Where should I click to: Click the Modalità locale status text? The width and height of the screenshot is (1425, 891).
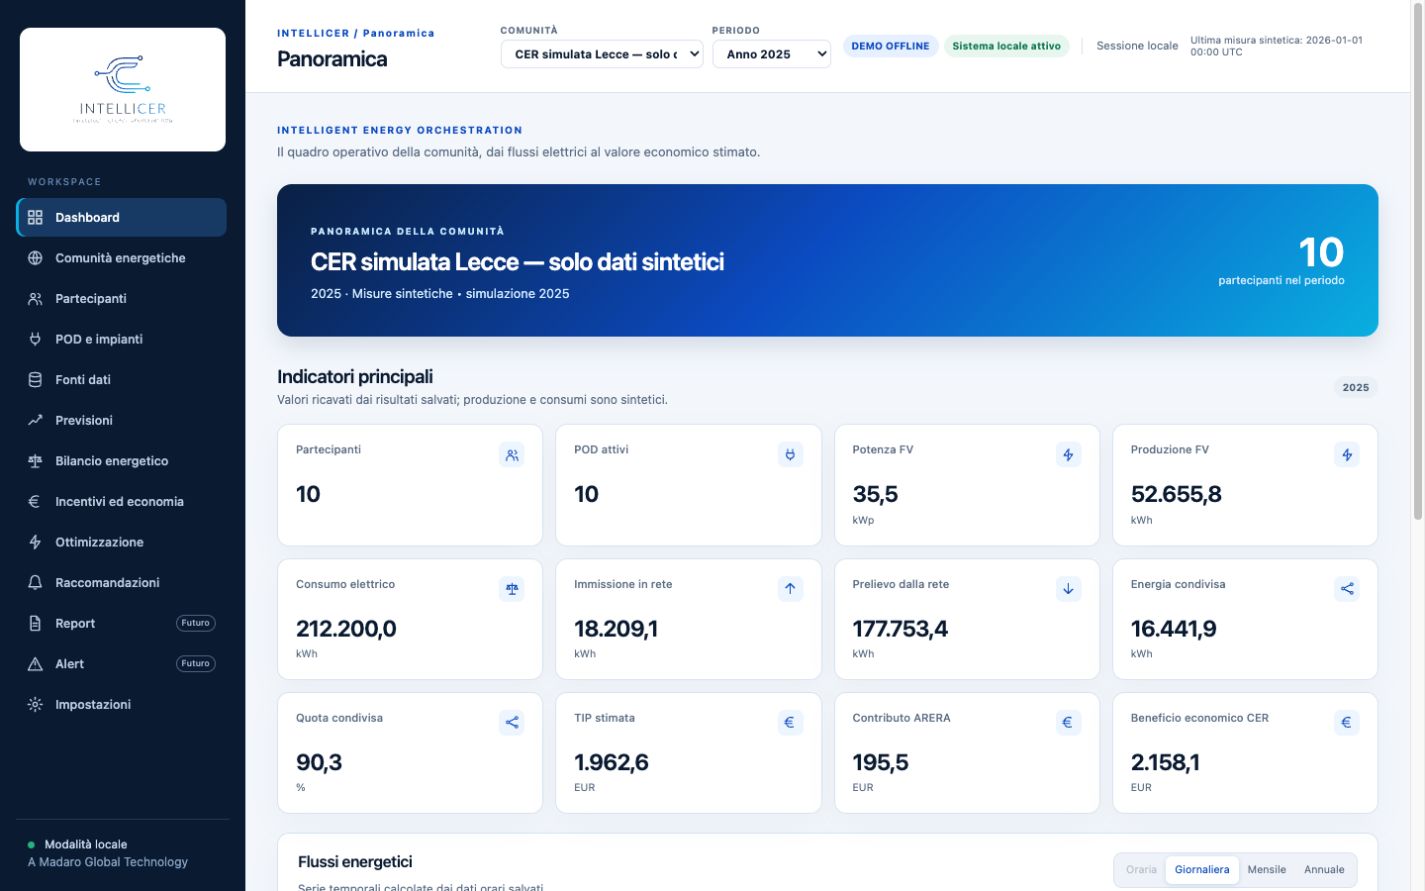pos(86,845)
